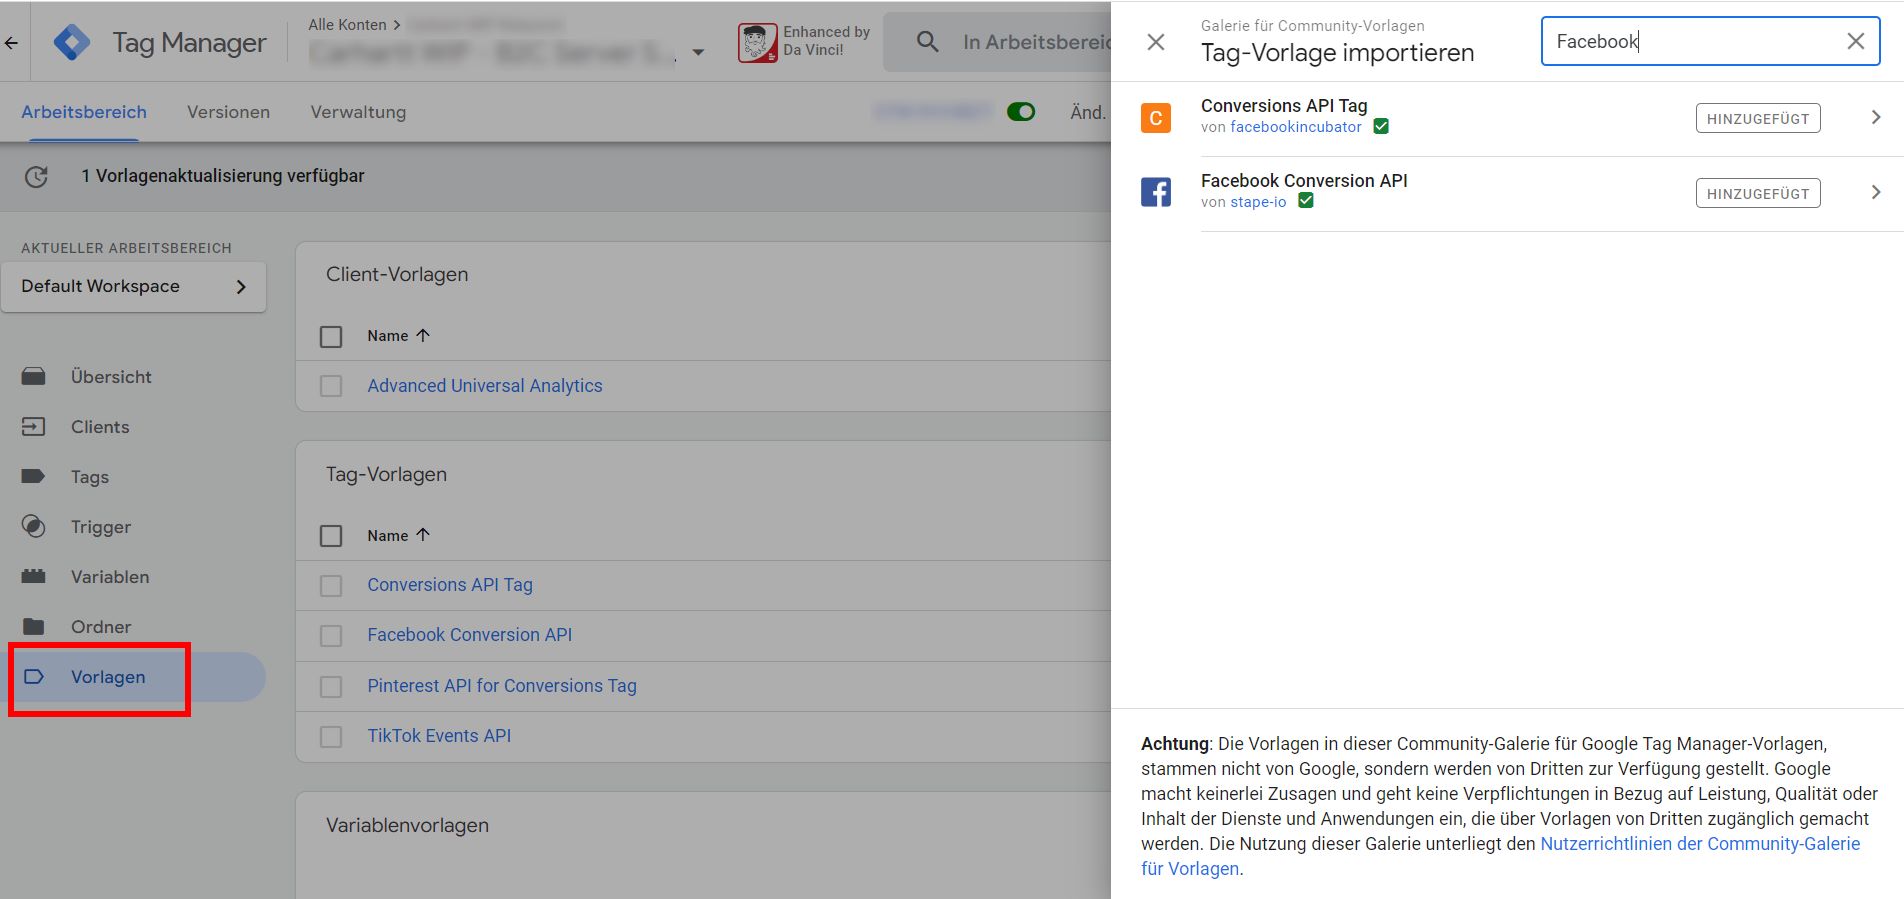Check the Conversions API Tag row checkbox
The height and width of the screenshot is (899, 1904).
click(331, 586)
